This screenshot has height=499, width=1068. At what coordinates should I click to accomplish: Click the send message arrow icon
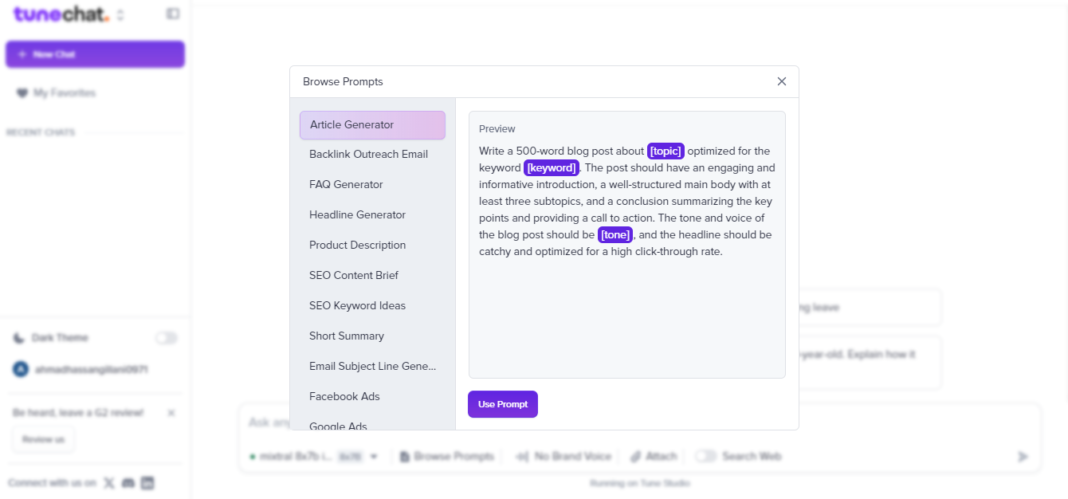[x=1023, y=456]
